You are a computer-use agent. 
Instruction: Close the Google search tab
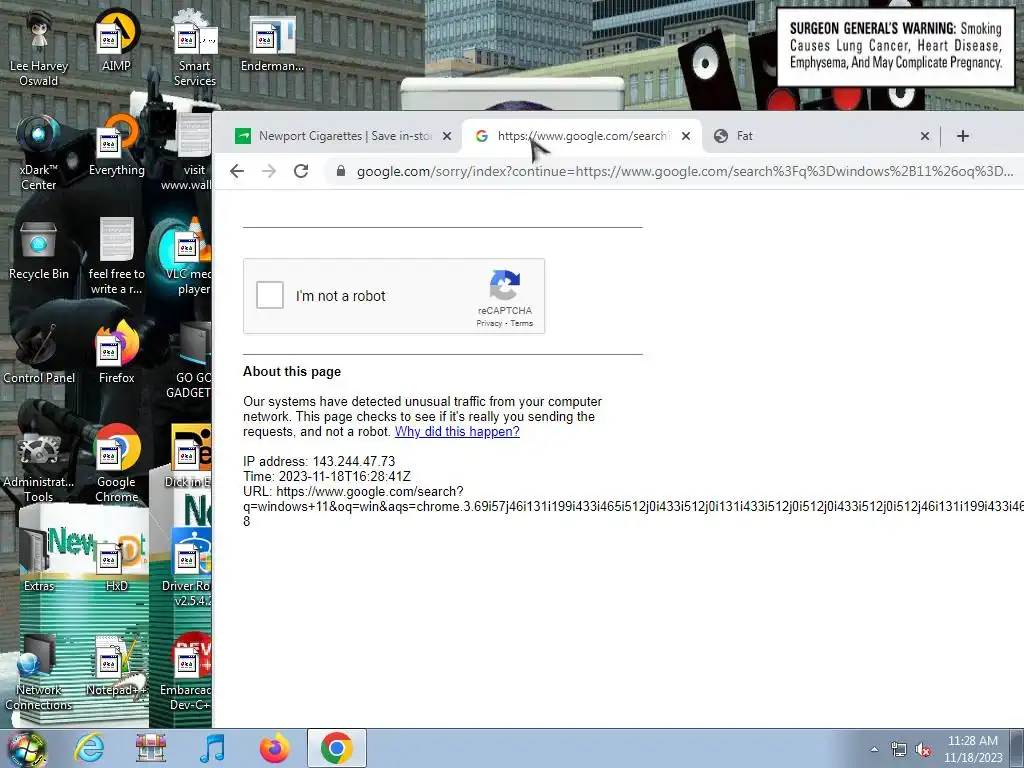click(x=686, y=136)
